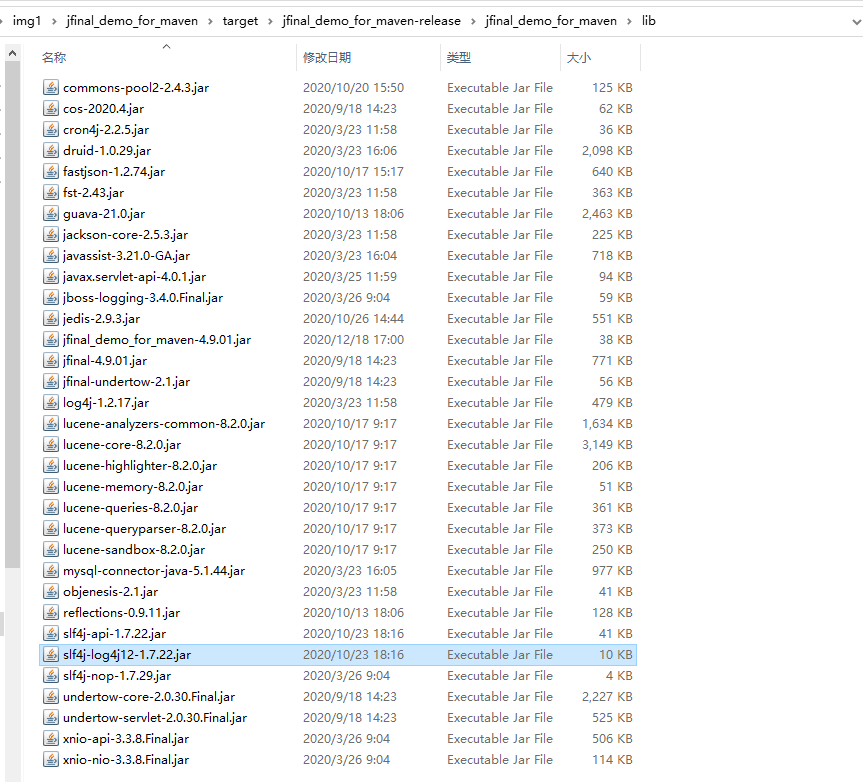Image resolution: width=863 pixels, height=782 pixels.
Task: Click the mysql-connector-java-5.1.44.jar icon
Action: (51, 571)
